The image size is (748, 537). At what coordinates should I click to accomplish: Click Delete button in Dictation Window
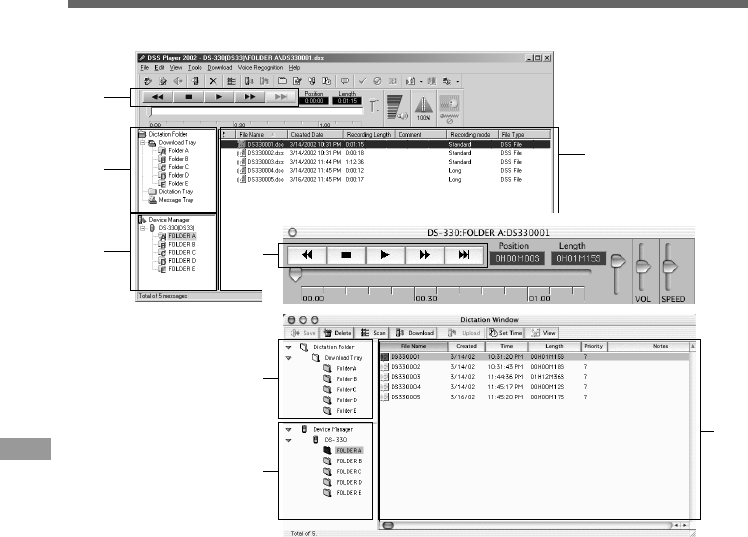point(337,333)
